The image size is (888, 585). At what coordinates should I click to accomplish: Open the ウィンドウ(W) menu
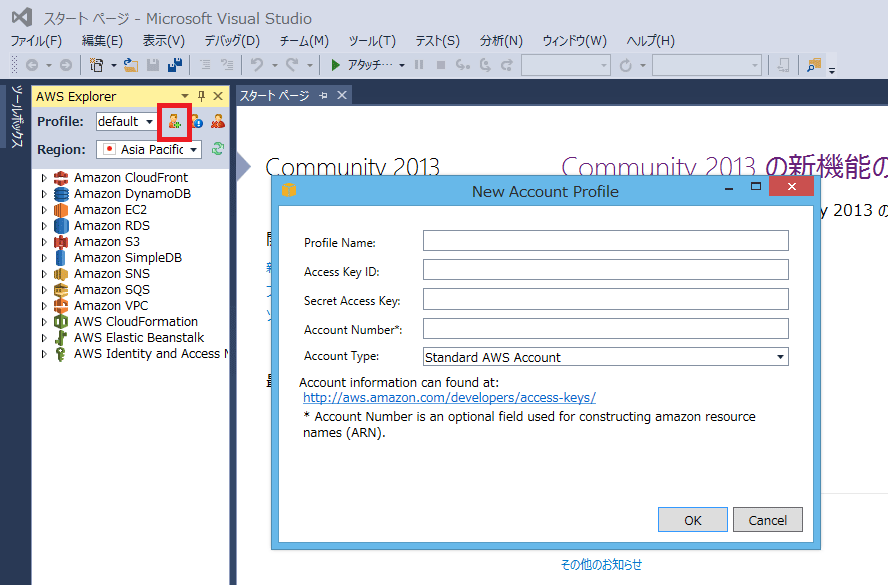(x=574, y=41)
